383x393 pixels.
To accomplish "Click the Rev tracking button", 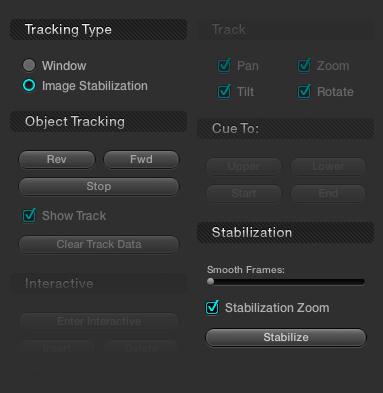I will [57, 159].
